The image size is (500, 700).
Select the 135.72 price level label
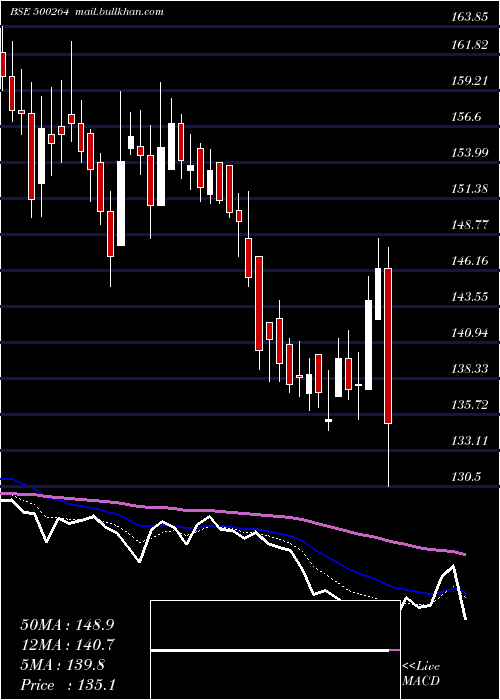[x=468, y=405]
